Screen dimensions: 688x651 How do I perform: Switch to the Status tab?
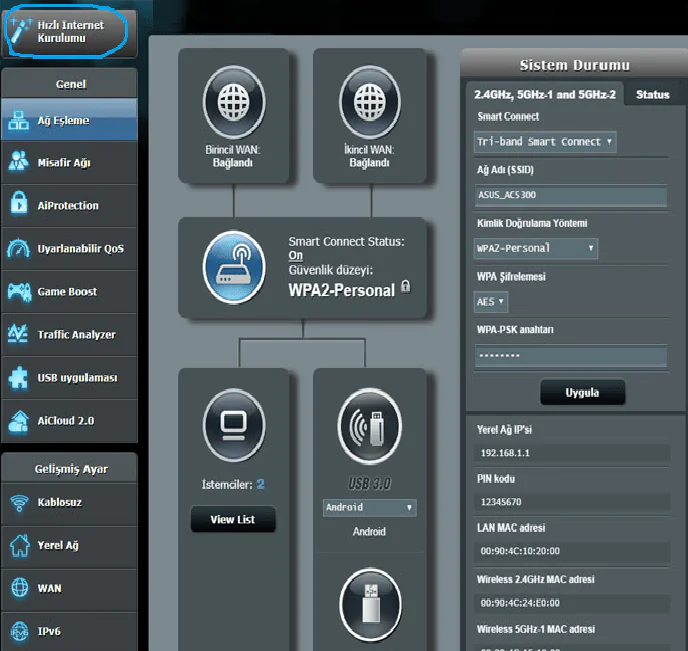tap(652, 95)
